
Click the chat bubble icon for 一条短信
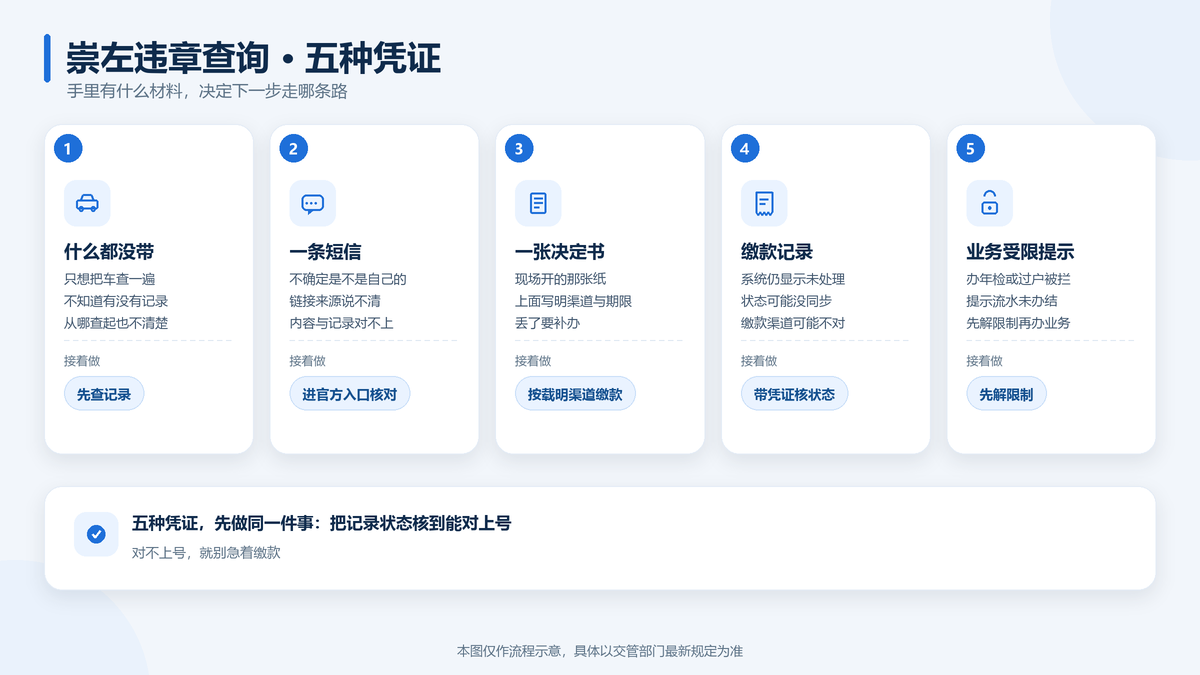[x=313, y=203]
